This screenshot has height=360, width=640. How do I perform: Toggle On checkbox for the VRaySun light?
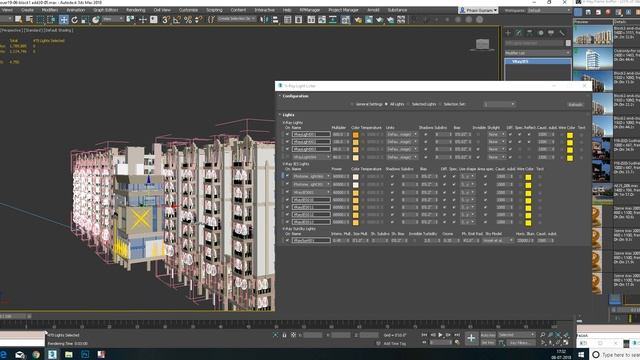click(287, 240)
